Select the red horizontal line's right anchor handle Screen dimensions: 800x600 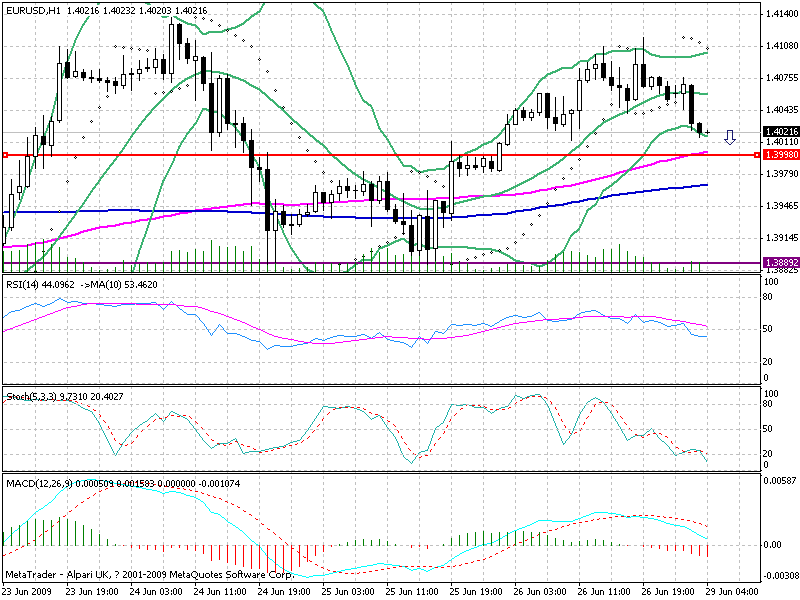757,155
